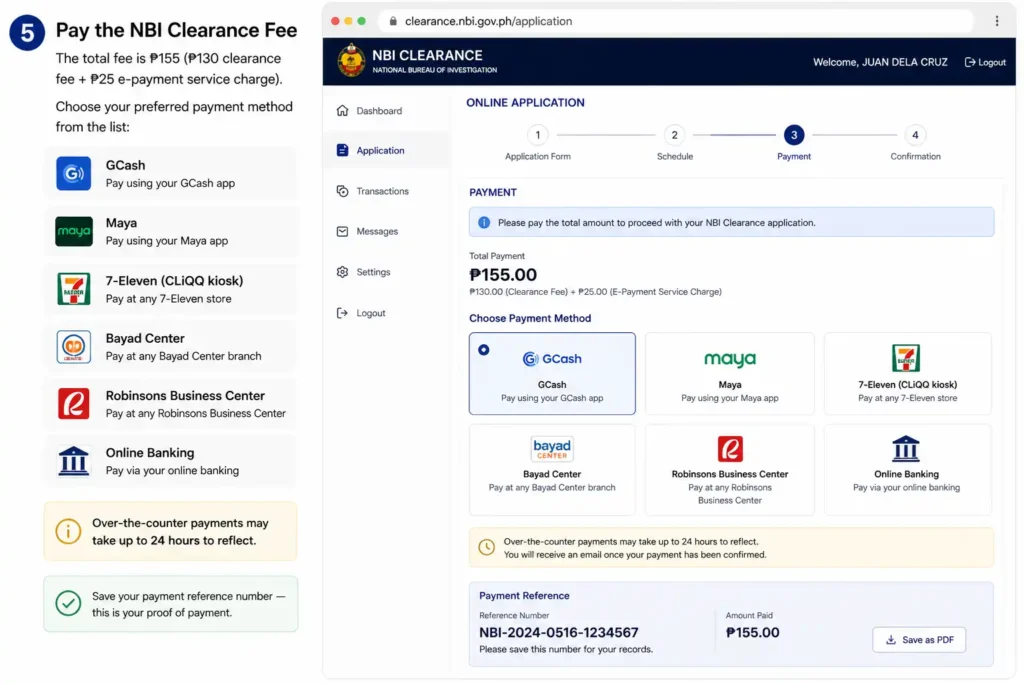The width and height of the screenshot is (1024, 683).
Task: Click the green checkmark icon in left tip
Action: coord(68,603)
